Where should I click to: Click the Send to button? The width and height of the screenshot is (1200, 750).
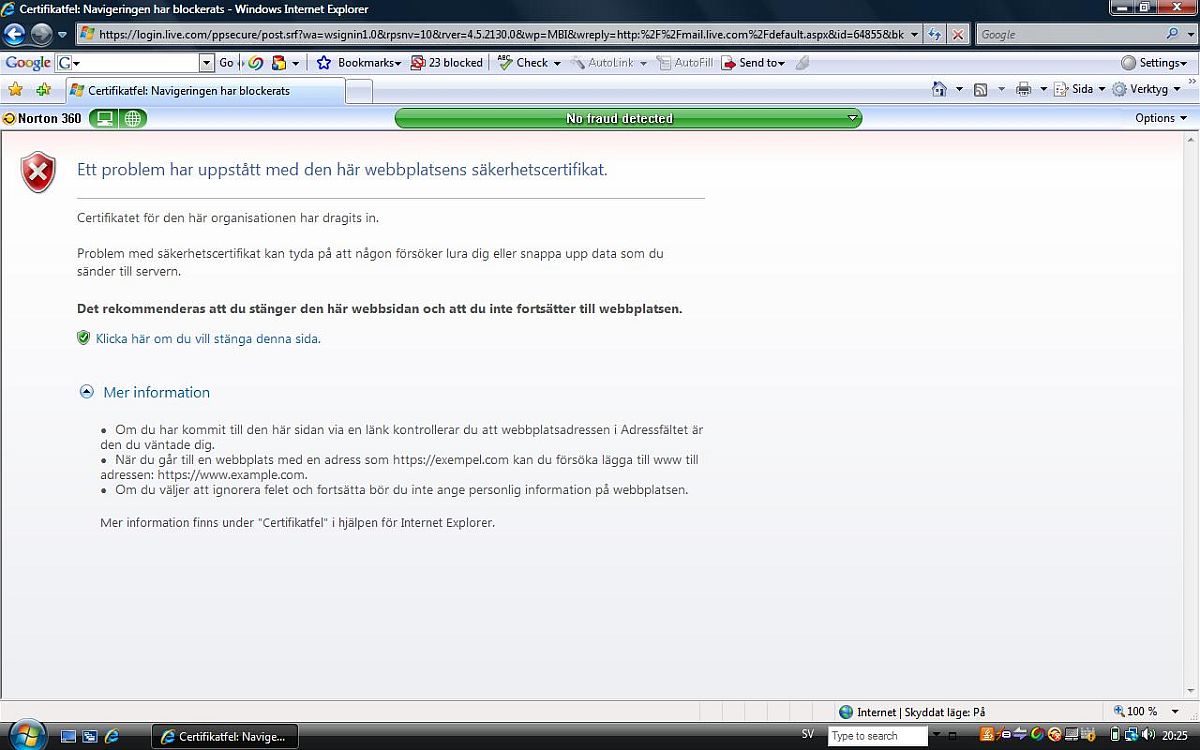754,63
